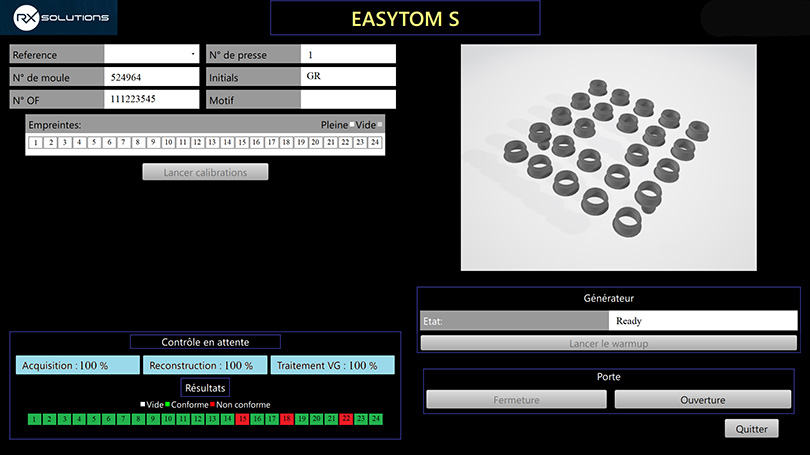The width and height of the screenshot is (810, 455).
Task: Click the N° de presse field
Action: click(x=348, y=54)
